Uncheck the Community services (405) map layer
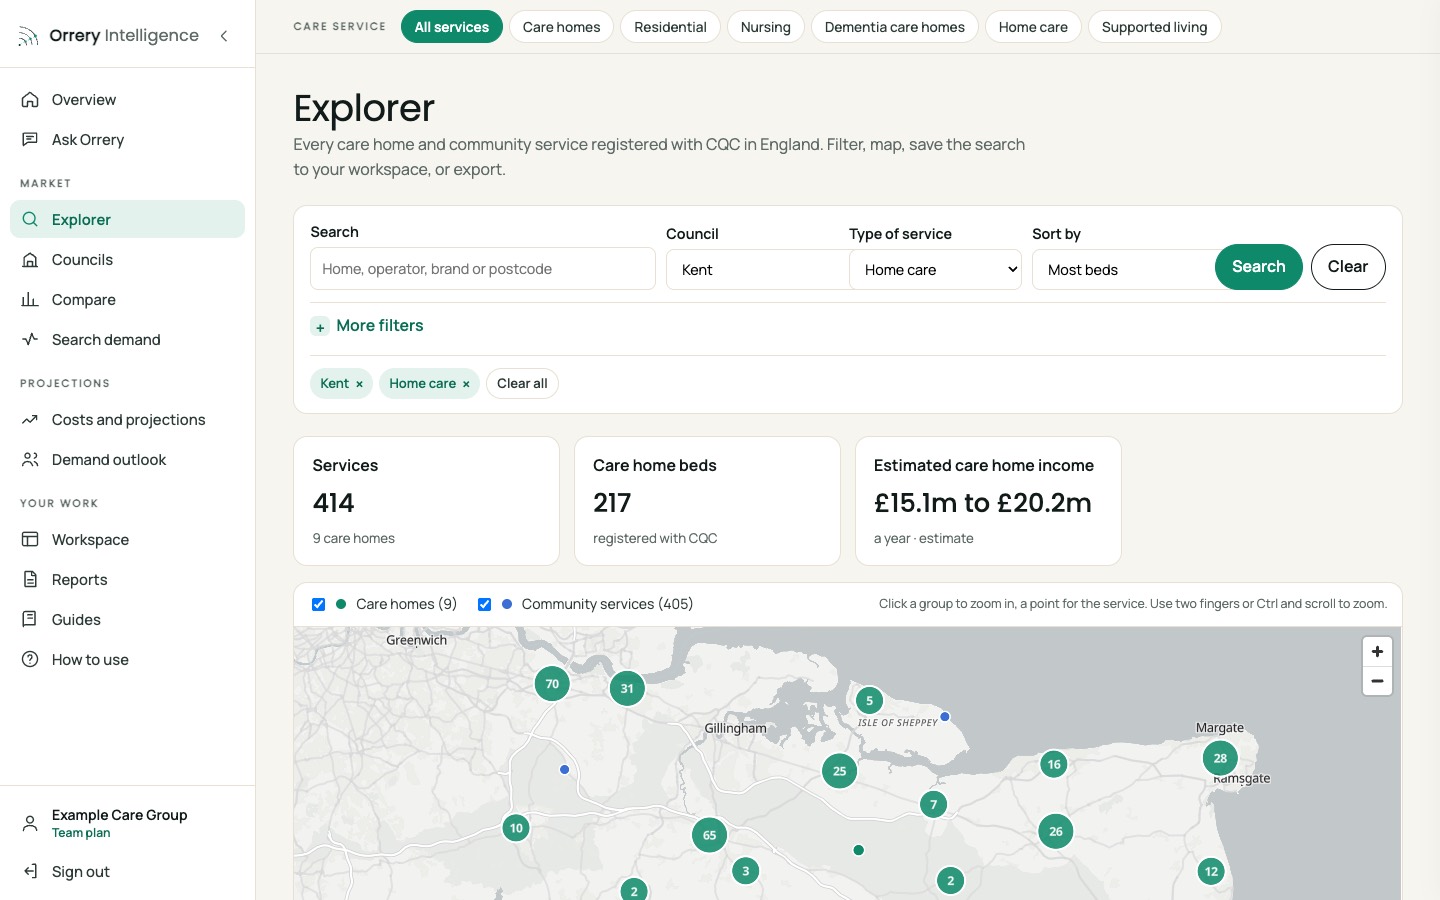1440x900 pixels. click(x=484, y=604)
